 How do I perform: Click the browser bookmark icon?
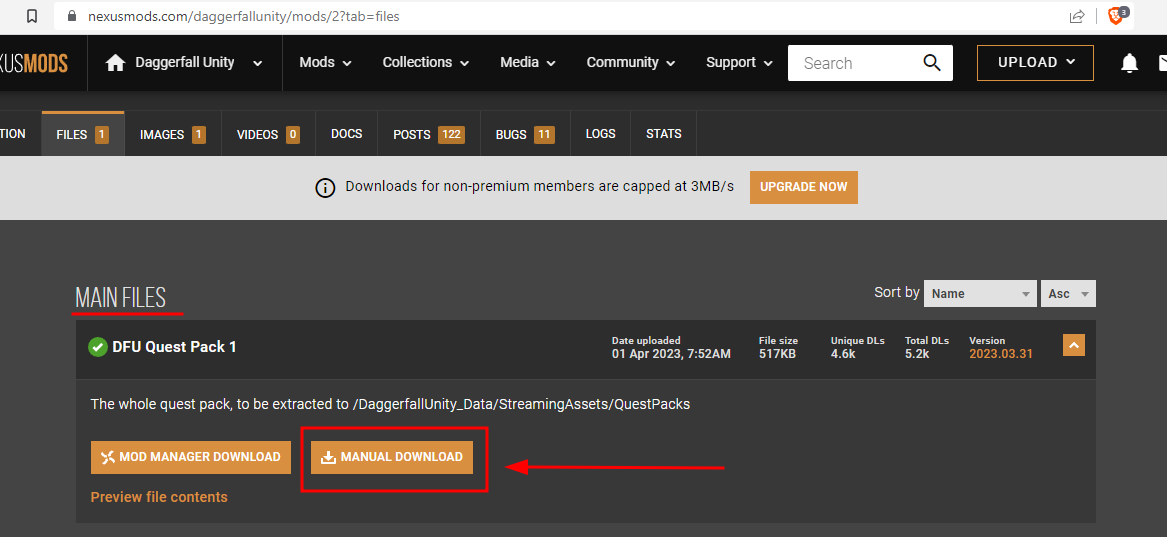tap(32, 16)
